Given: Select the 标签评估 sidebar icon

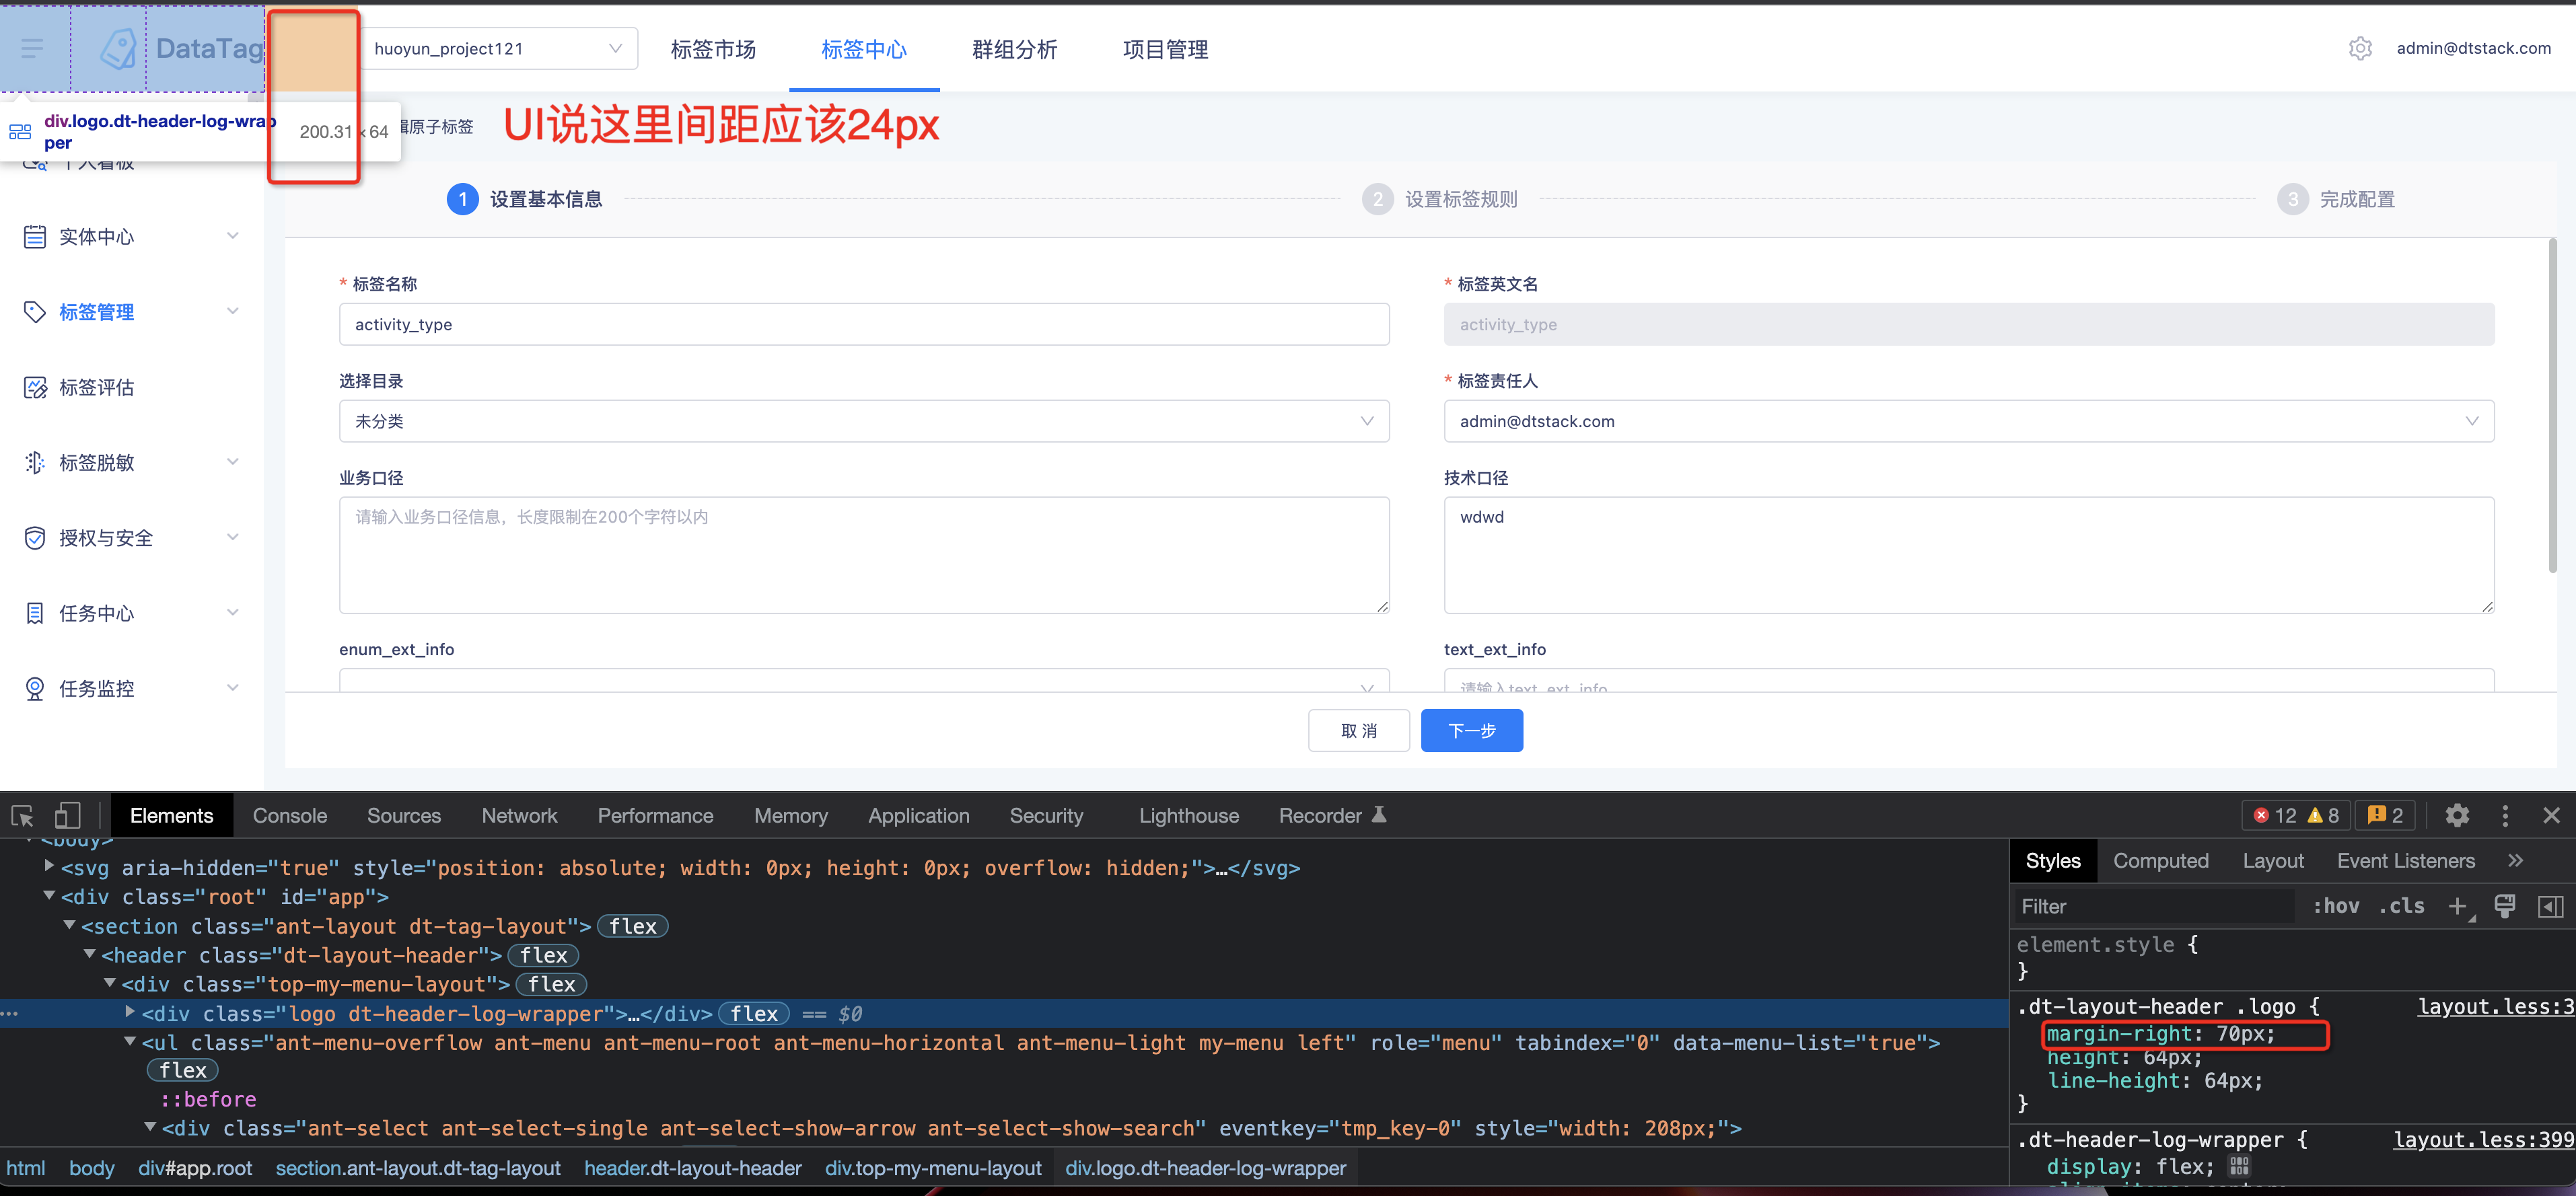Looking at the screenshot, I should 34,387.
